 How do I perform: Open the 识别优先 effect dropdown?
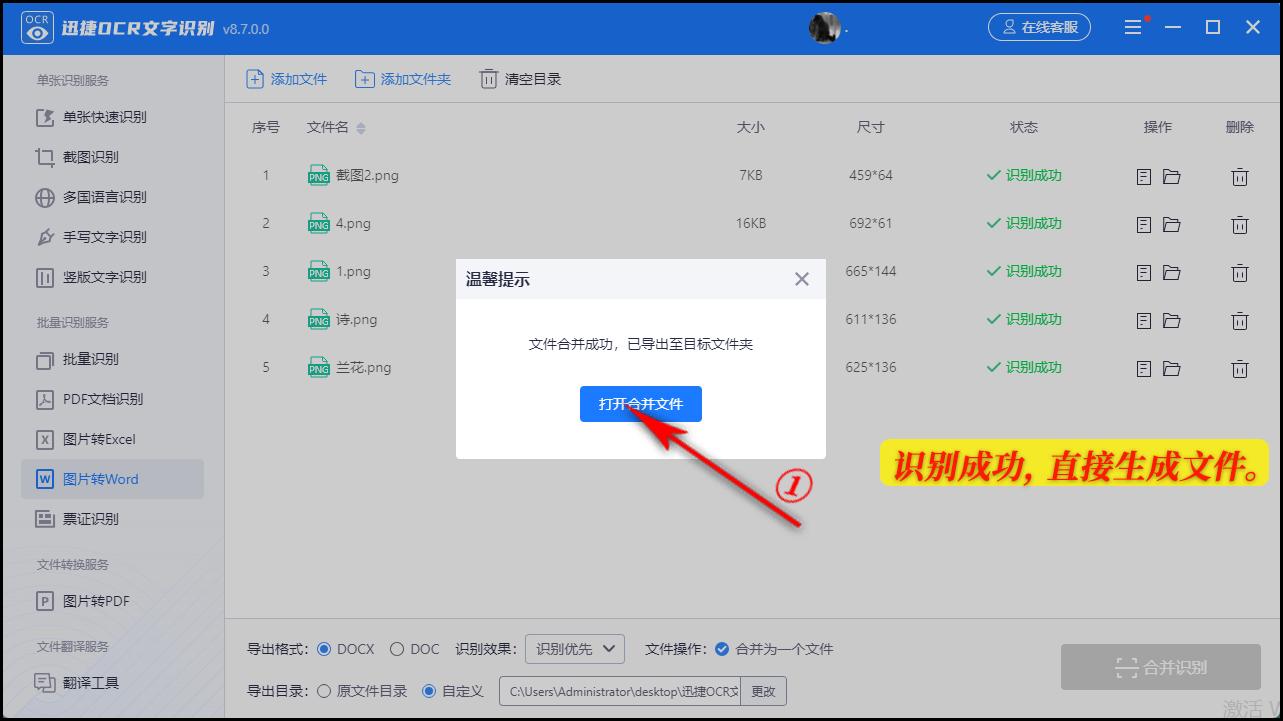coord(574,648)
